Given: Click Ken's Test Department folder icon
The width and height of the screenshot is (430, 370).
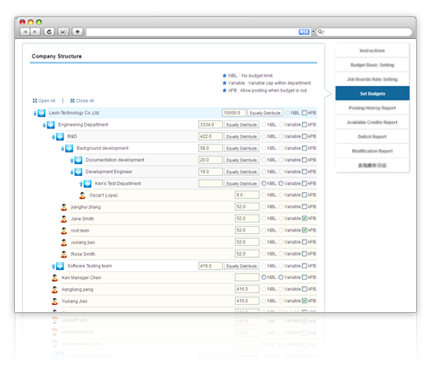Looking at the screenshot, I should point(88,183).
